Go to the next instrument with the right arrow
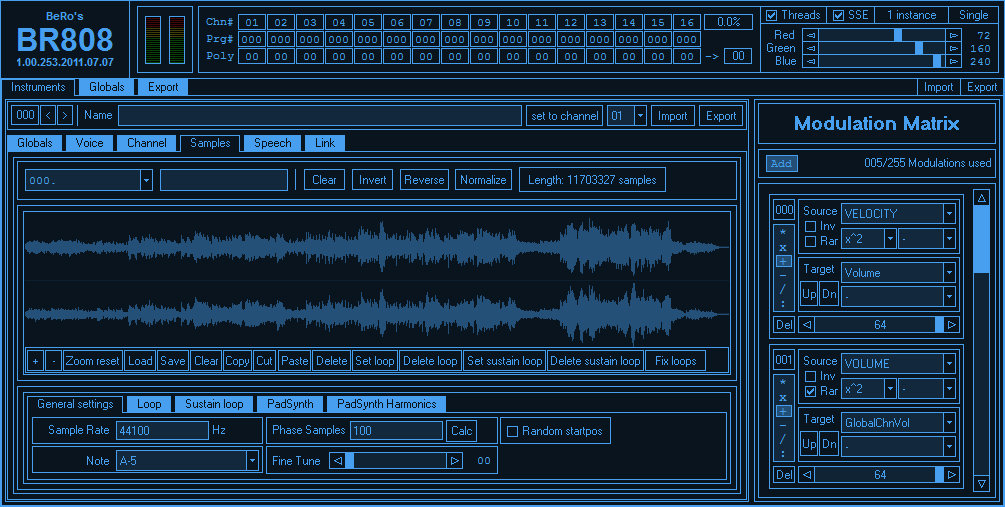The height and width of the screenshot is (507, 1005). 64,115
